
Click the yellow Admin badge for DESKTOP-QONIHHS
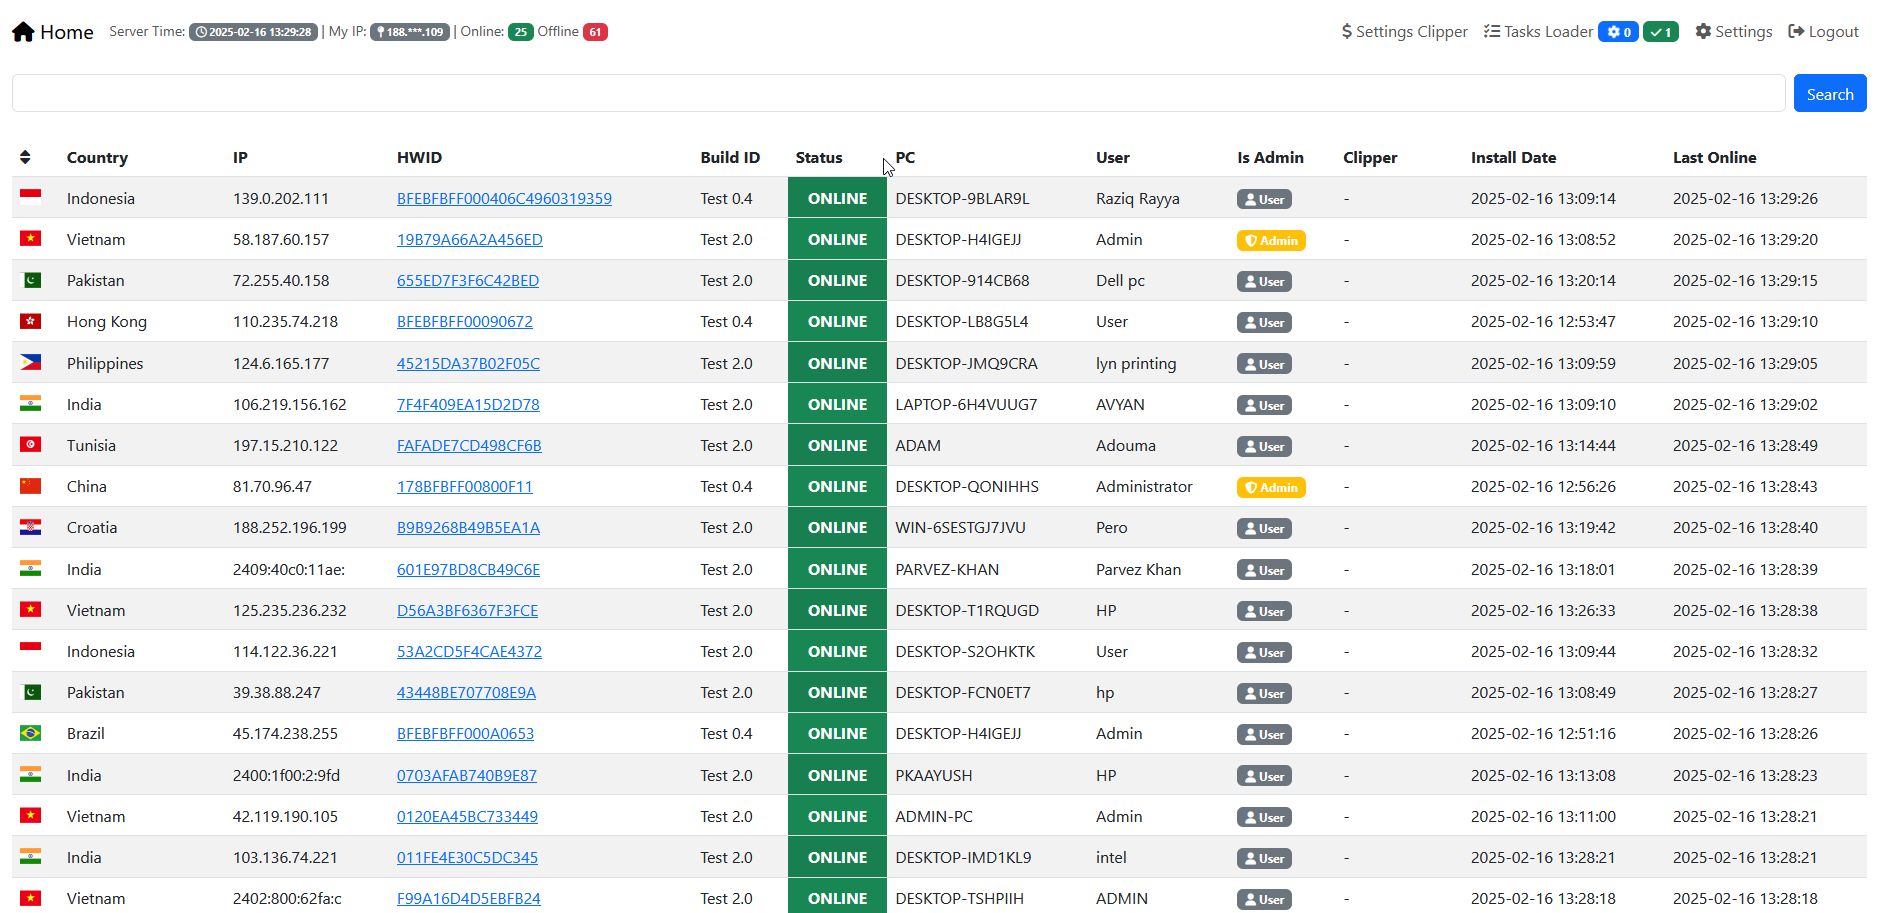[x=1271, y=488]
